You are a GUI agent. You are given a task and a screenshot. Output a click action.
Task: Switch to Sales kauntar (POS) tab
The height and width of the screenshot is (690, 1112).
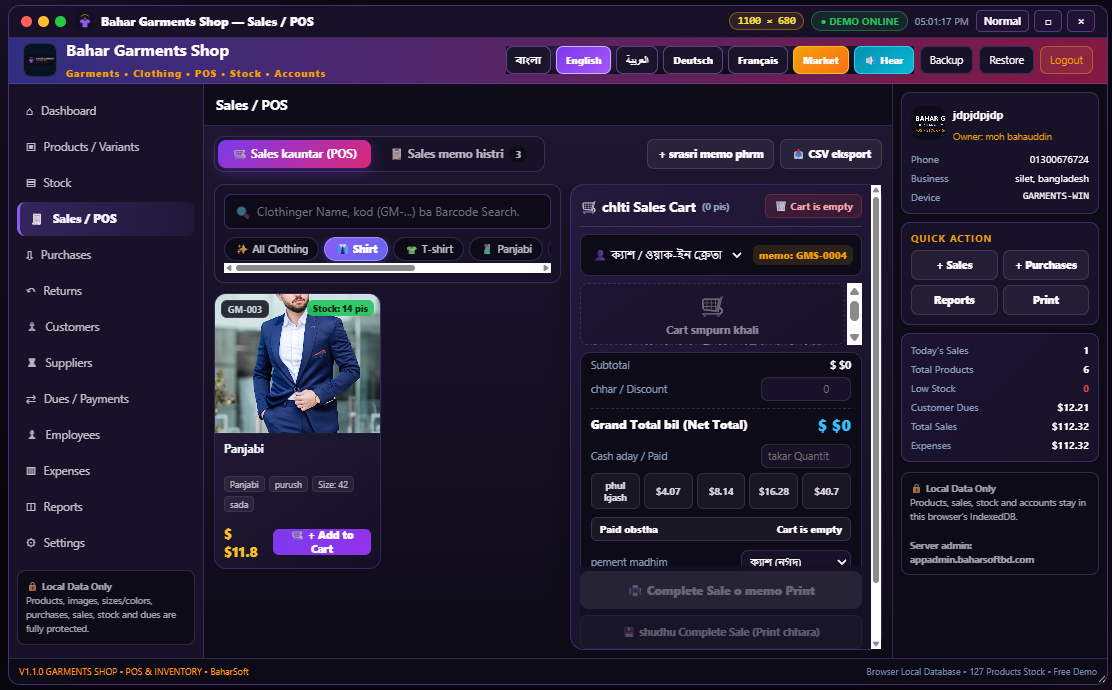(294, 154)
